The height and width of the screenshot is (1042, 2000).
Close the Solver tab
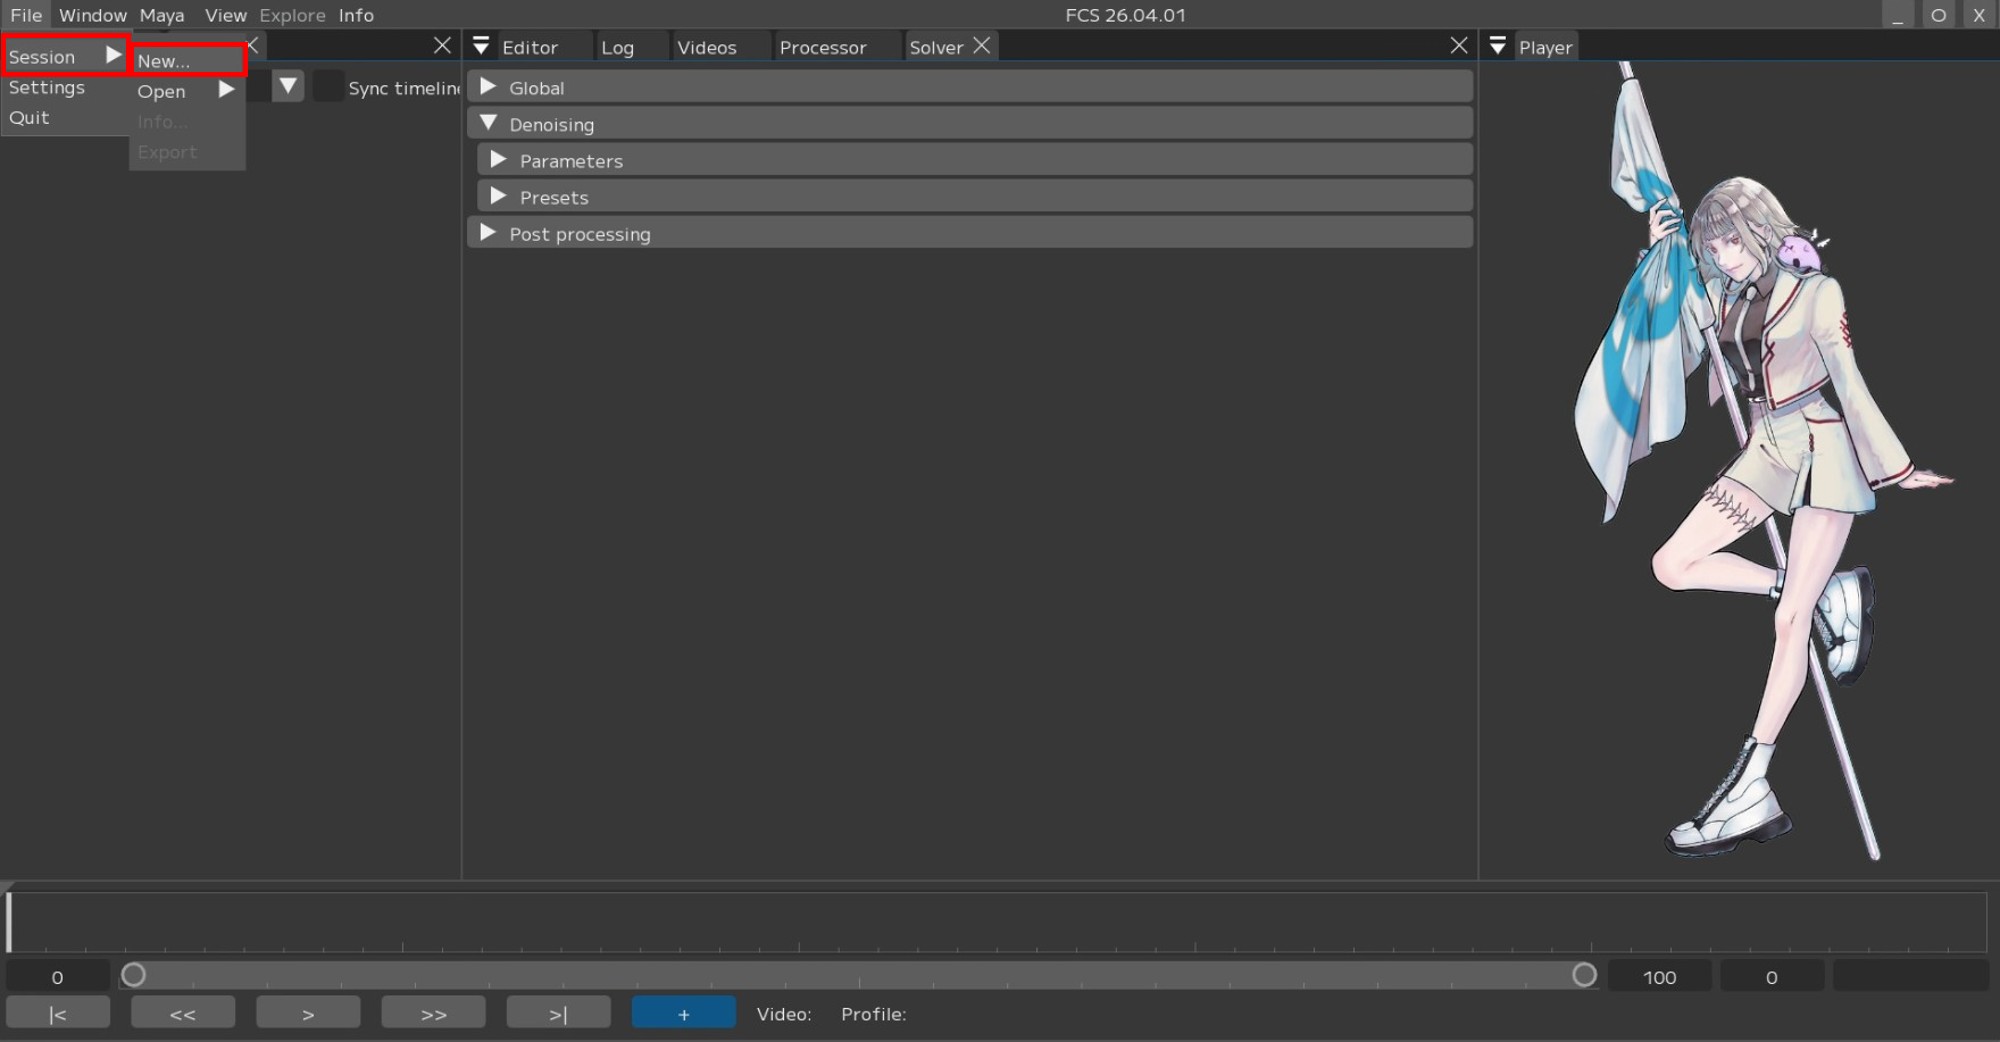(x=982, y=46)
